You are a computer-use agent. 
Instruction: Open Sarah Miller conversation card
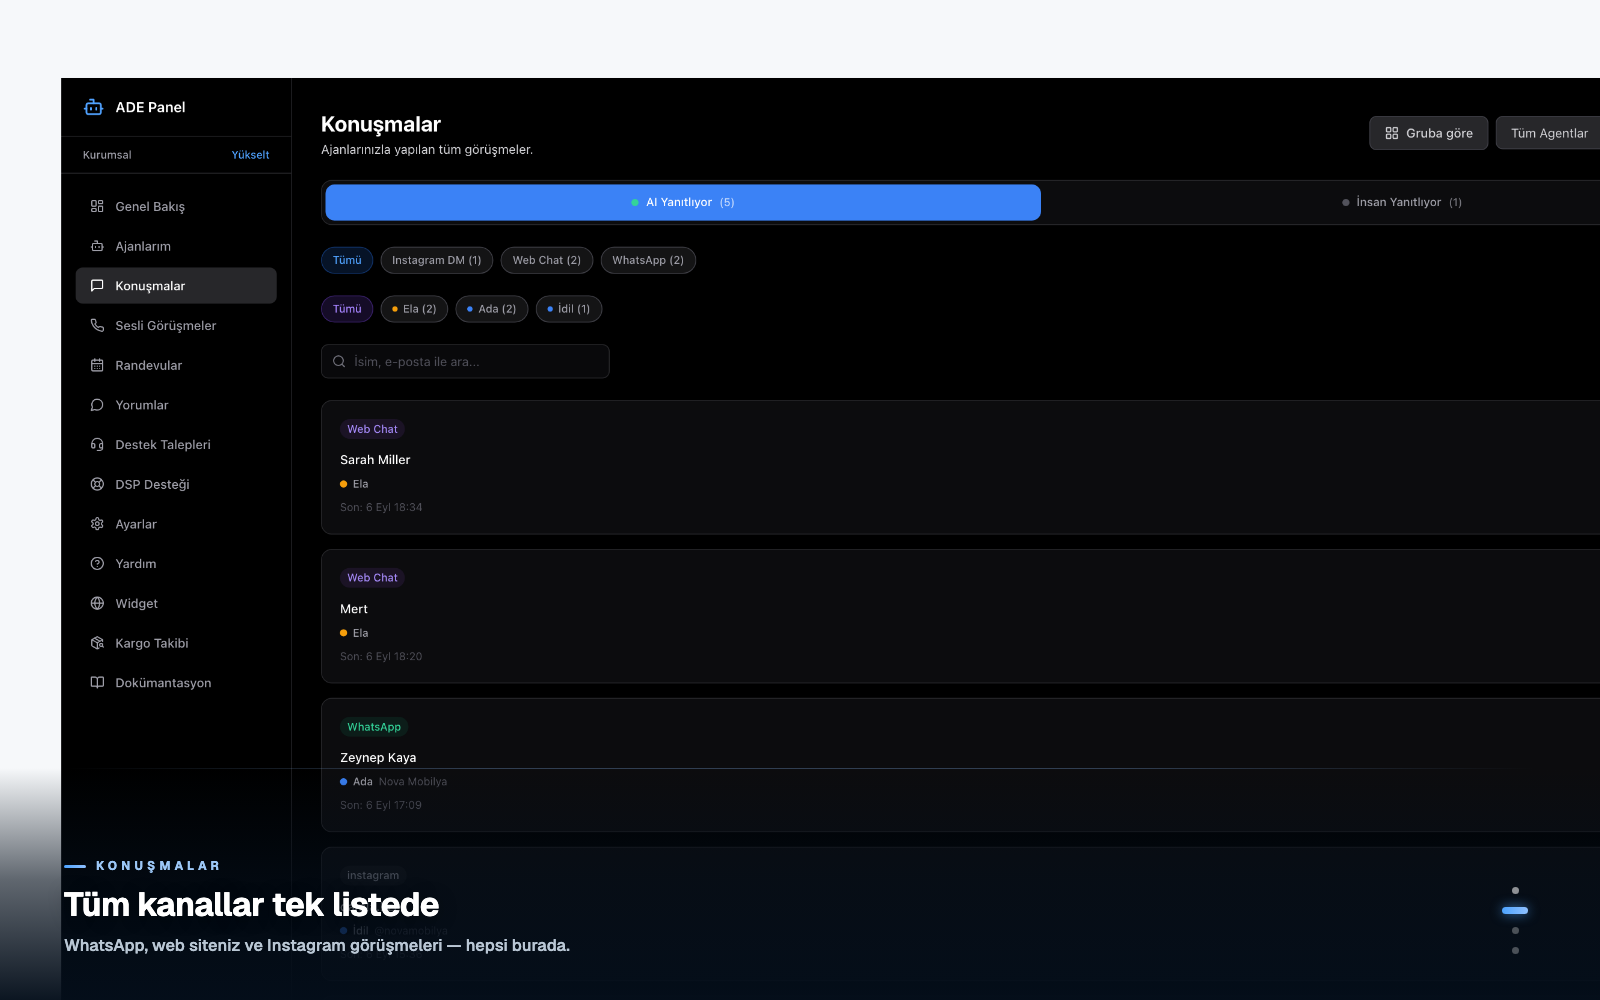click(960, 467)
